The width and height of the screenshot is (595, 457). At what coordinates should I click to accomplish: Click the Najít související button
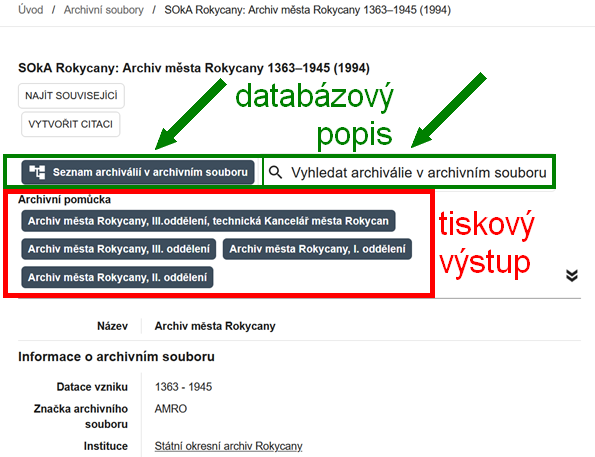(x=71, y=96)
